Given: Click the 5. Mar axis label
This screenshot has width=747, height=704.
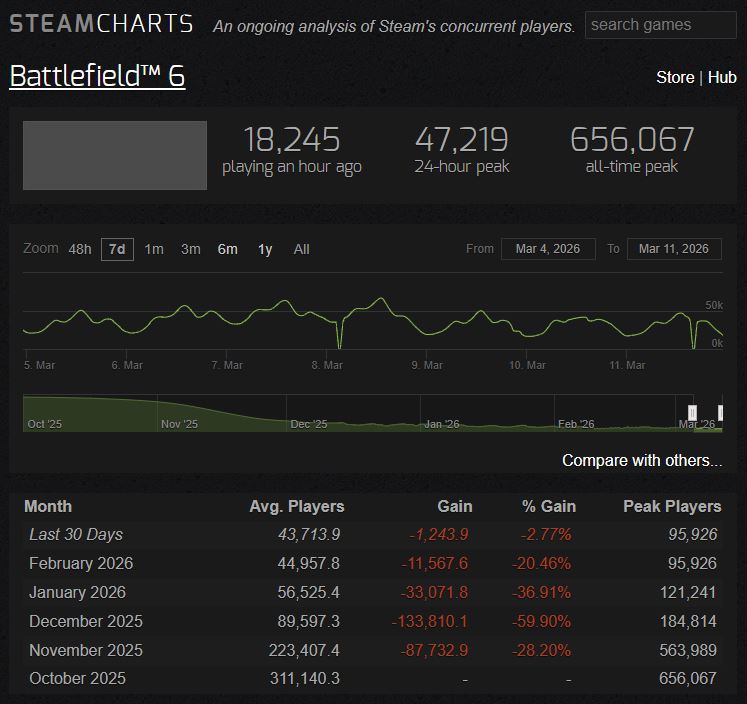Looking at the screenshot, I should pos(40,365).
